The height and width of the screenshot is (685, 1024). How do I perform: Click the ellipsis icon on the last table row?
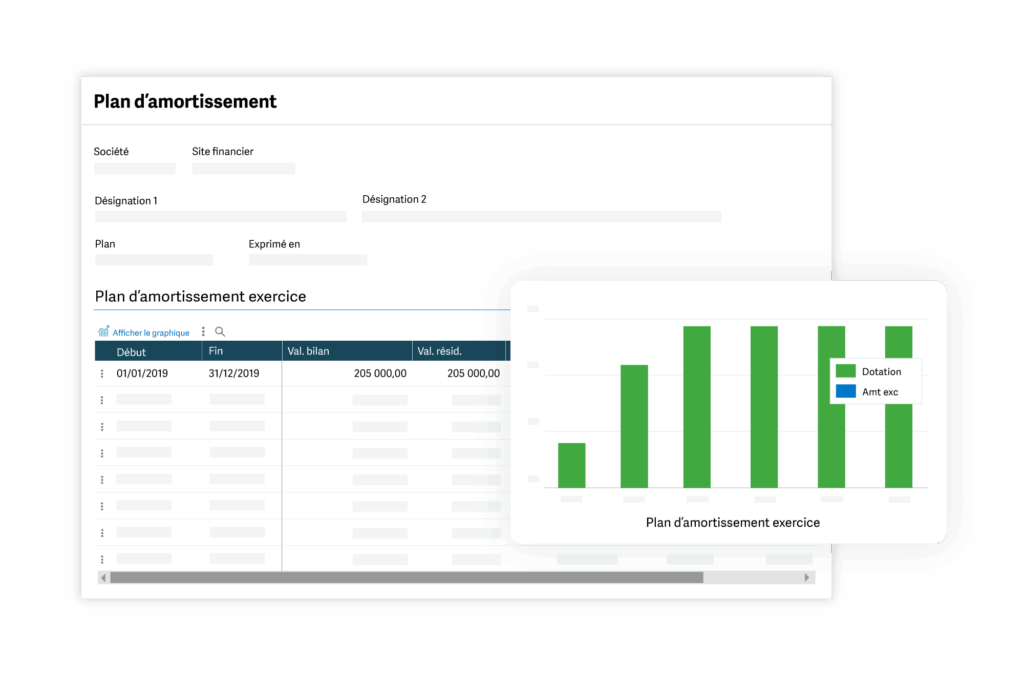pos(101,559)
